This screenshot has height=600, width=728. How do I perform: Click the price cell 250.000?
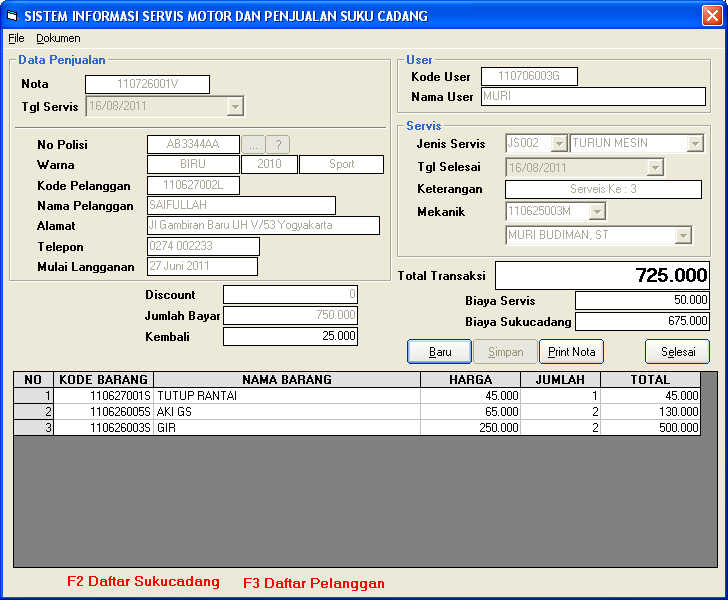click(x=470, y=427)
